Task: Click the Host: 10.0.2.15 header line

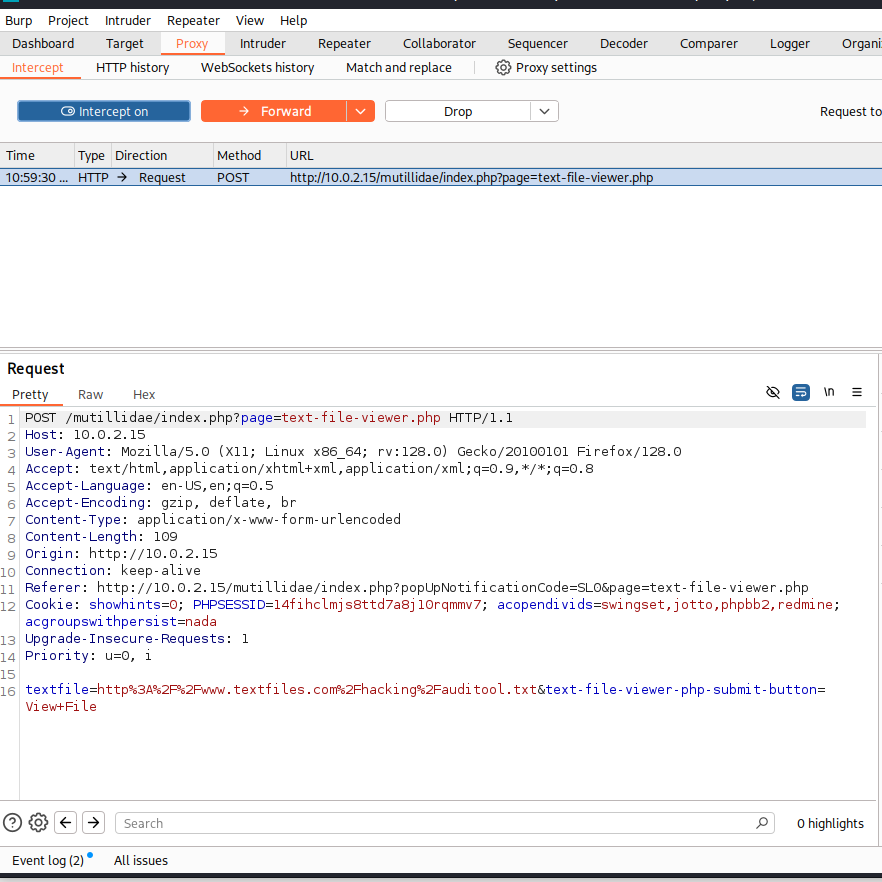Action: (85, 435)
